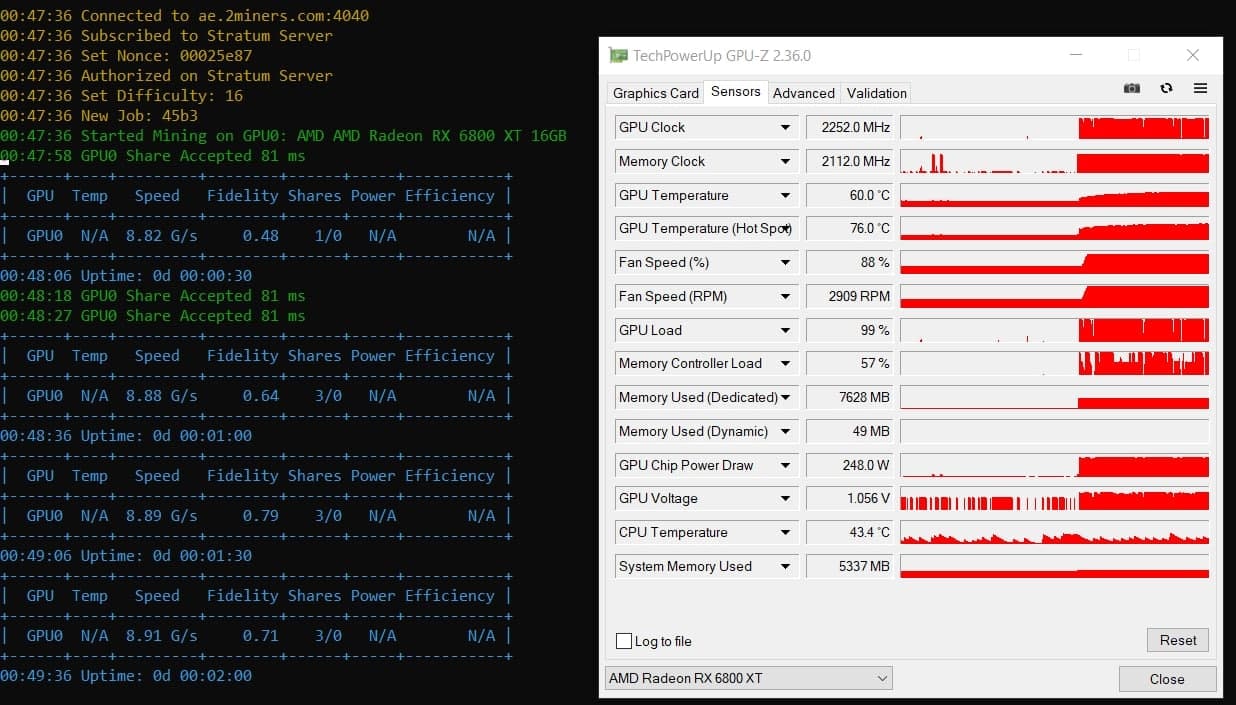Click the Hot Spot value 76.0 °C
1236x705 pixels.
(849, 228)
